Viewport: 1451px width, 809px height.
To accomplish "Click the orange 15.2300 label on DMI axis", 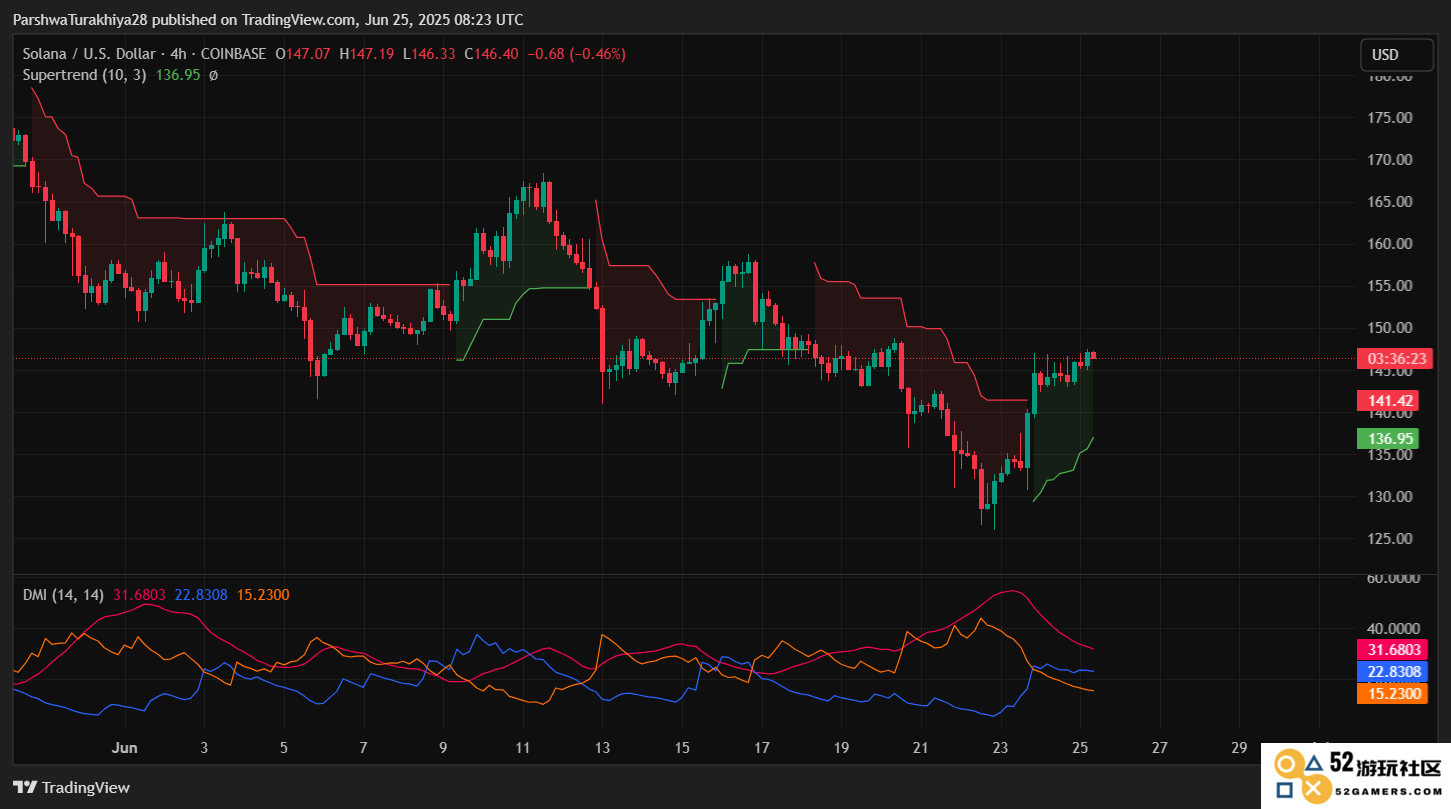I will coord(1391,693).
